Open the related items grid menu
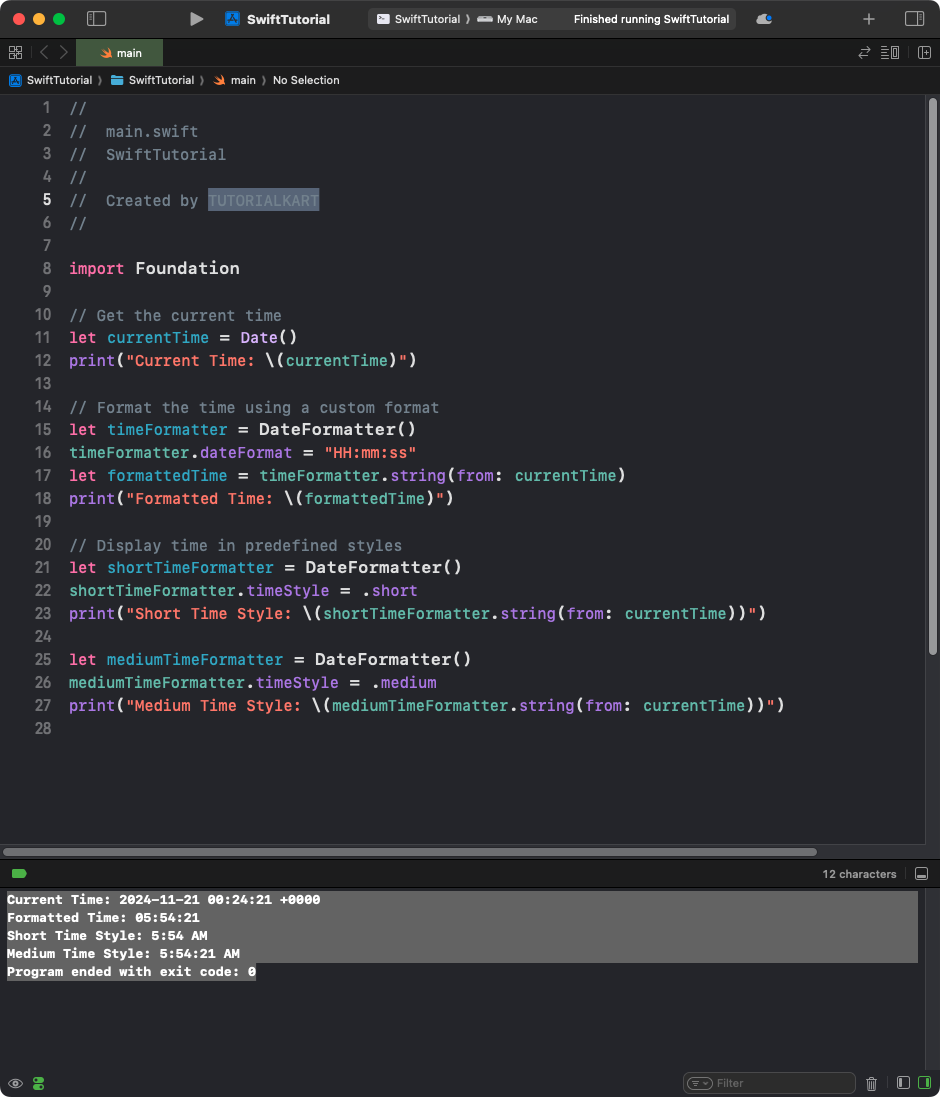 tap(15, 52)
